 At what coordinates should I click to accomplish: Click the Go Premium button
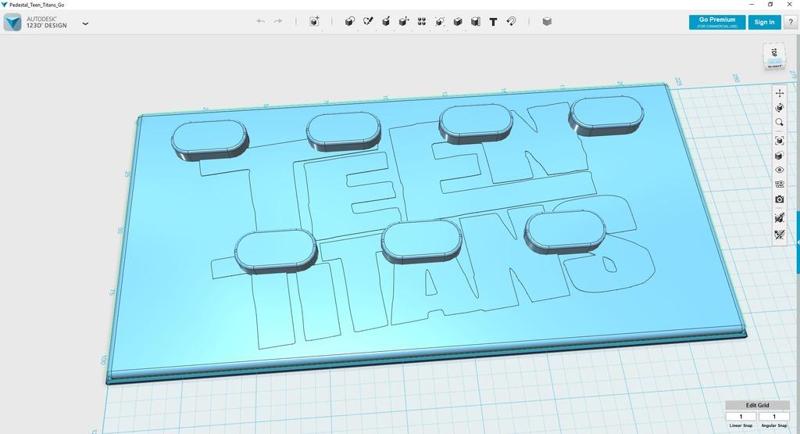coord(717,22)
